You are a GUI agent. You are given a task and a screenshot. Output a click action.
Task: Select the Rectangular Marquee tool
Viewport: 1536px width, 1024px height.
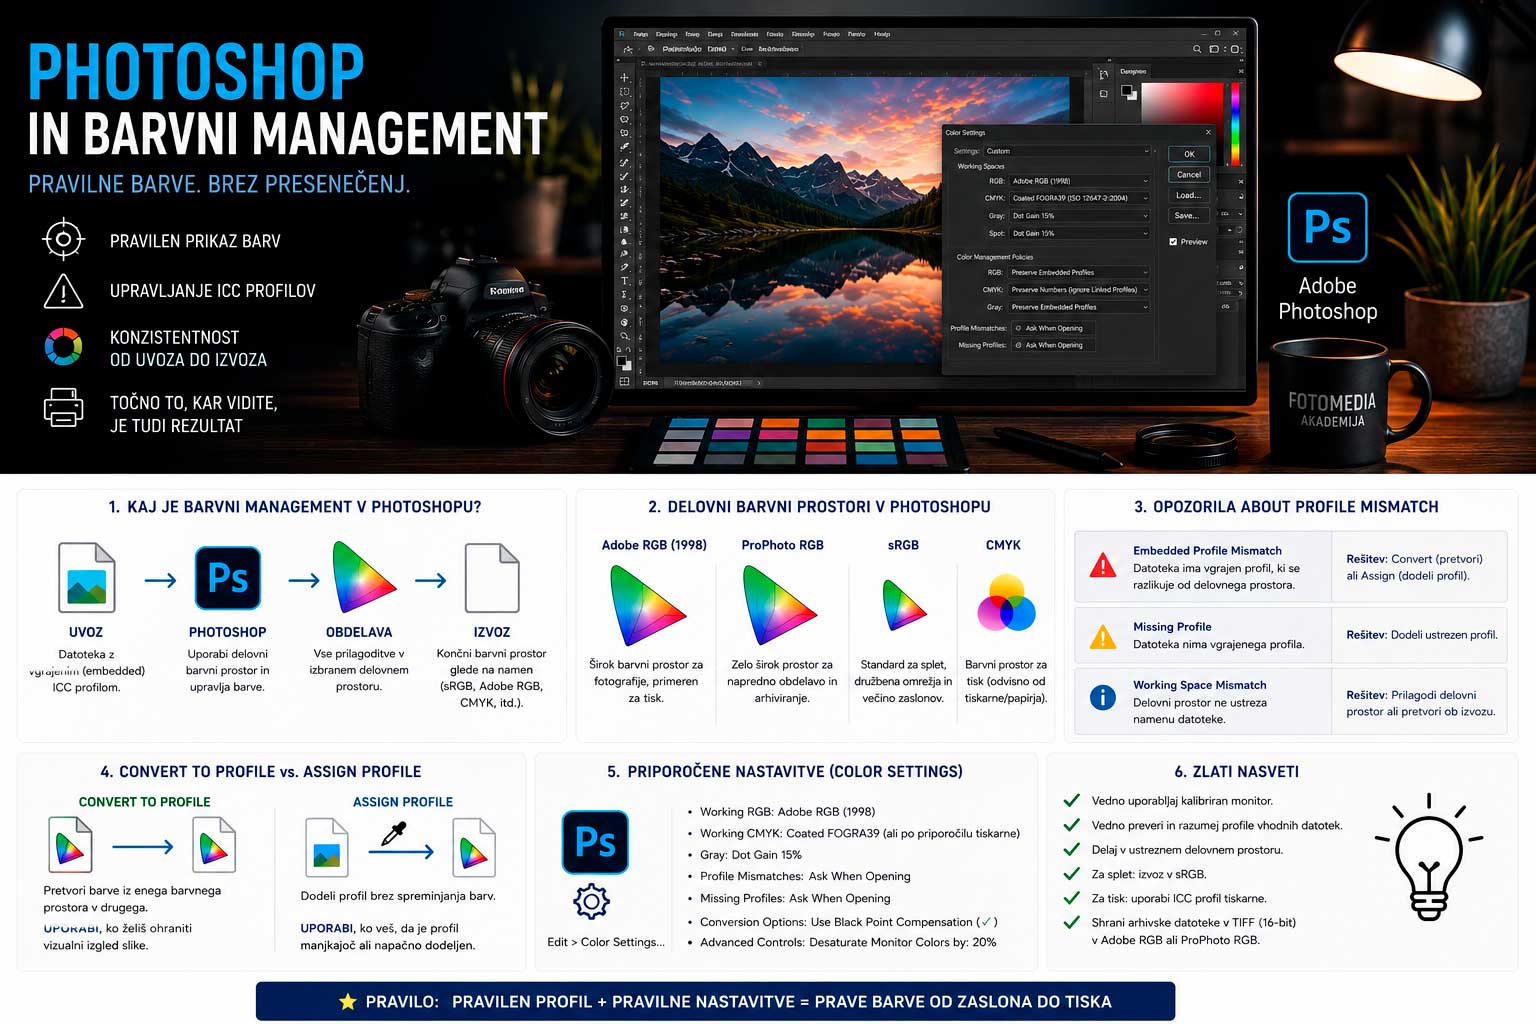pos(624,92)
